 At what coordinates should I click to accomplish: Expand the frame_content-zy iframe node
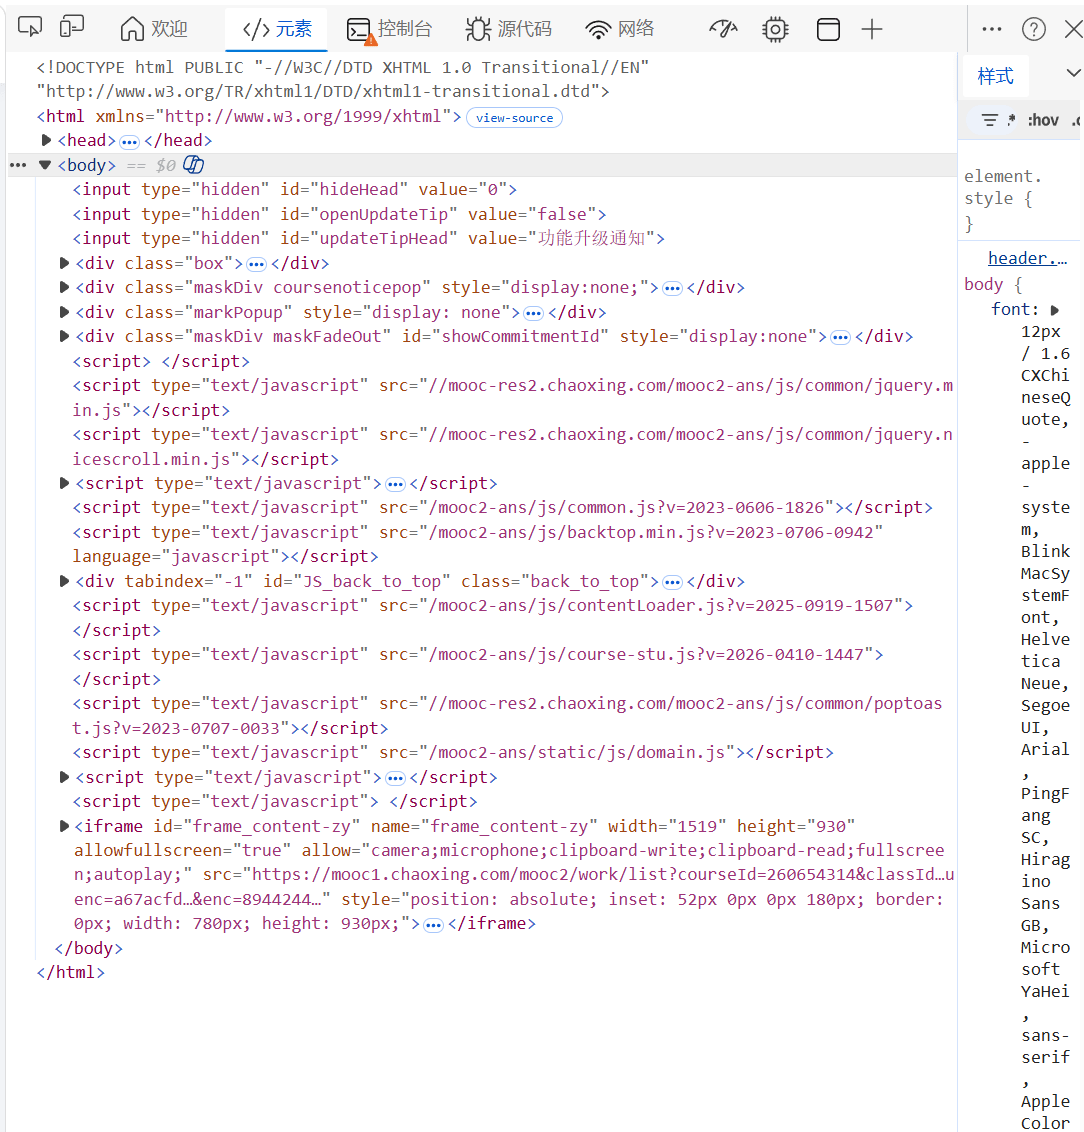[64, 826]
